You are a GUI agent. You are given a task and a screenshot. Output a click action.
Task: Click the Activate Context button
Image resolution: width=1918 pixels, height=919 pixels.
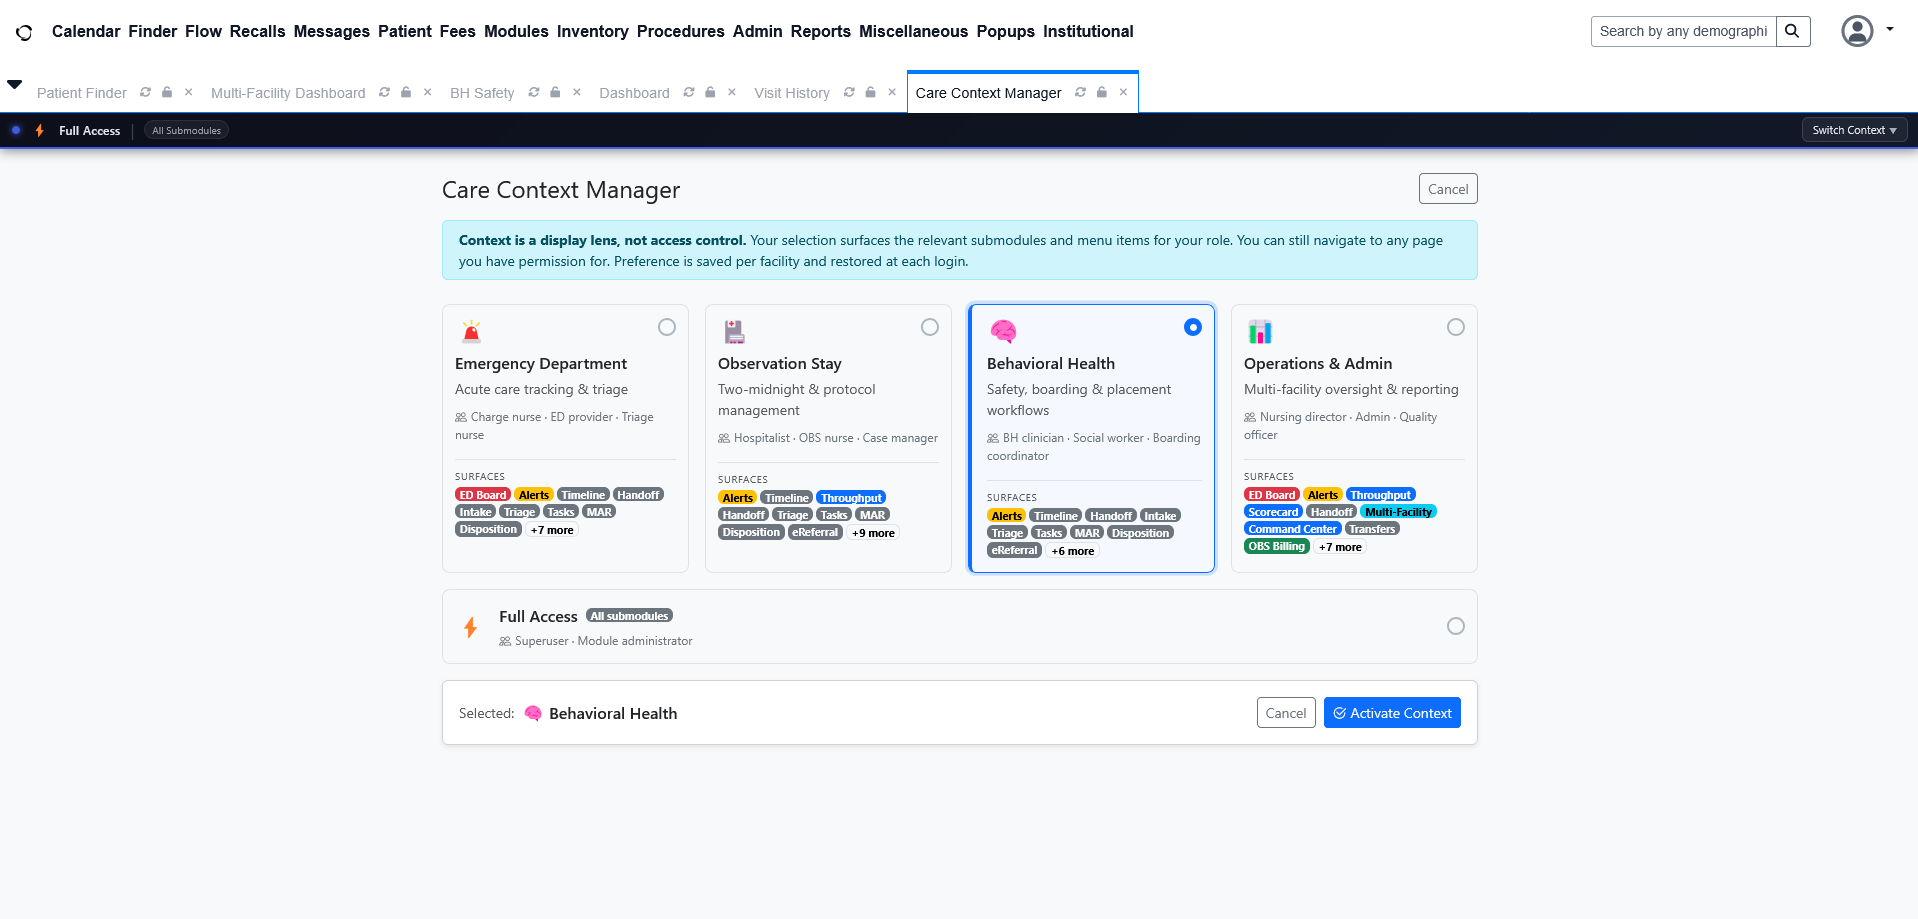point(1392,713)
